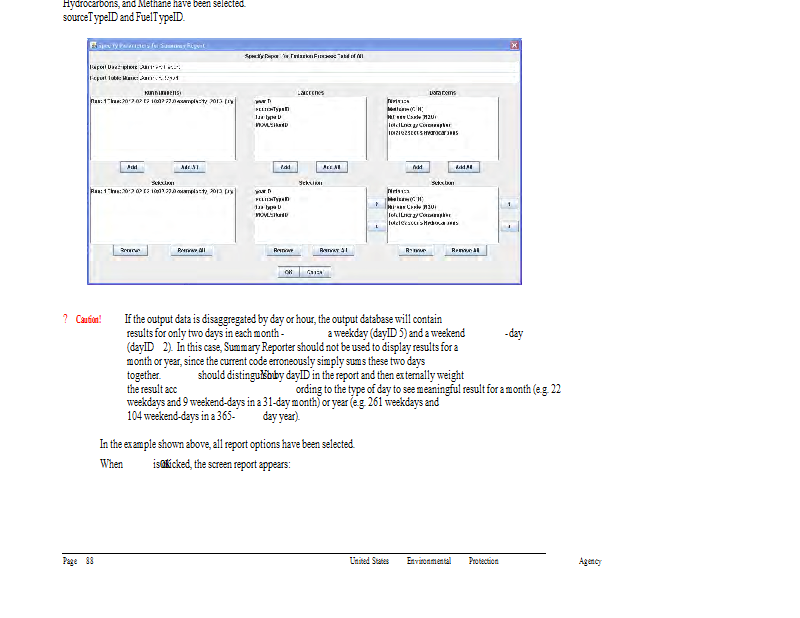Close the Summary Report parameters dialog
Image resolution: width=800 pixels, height=618 pixels.
[515, 46]
